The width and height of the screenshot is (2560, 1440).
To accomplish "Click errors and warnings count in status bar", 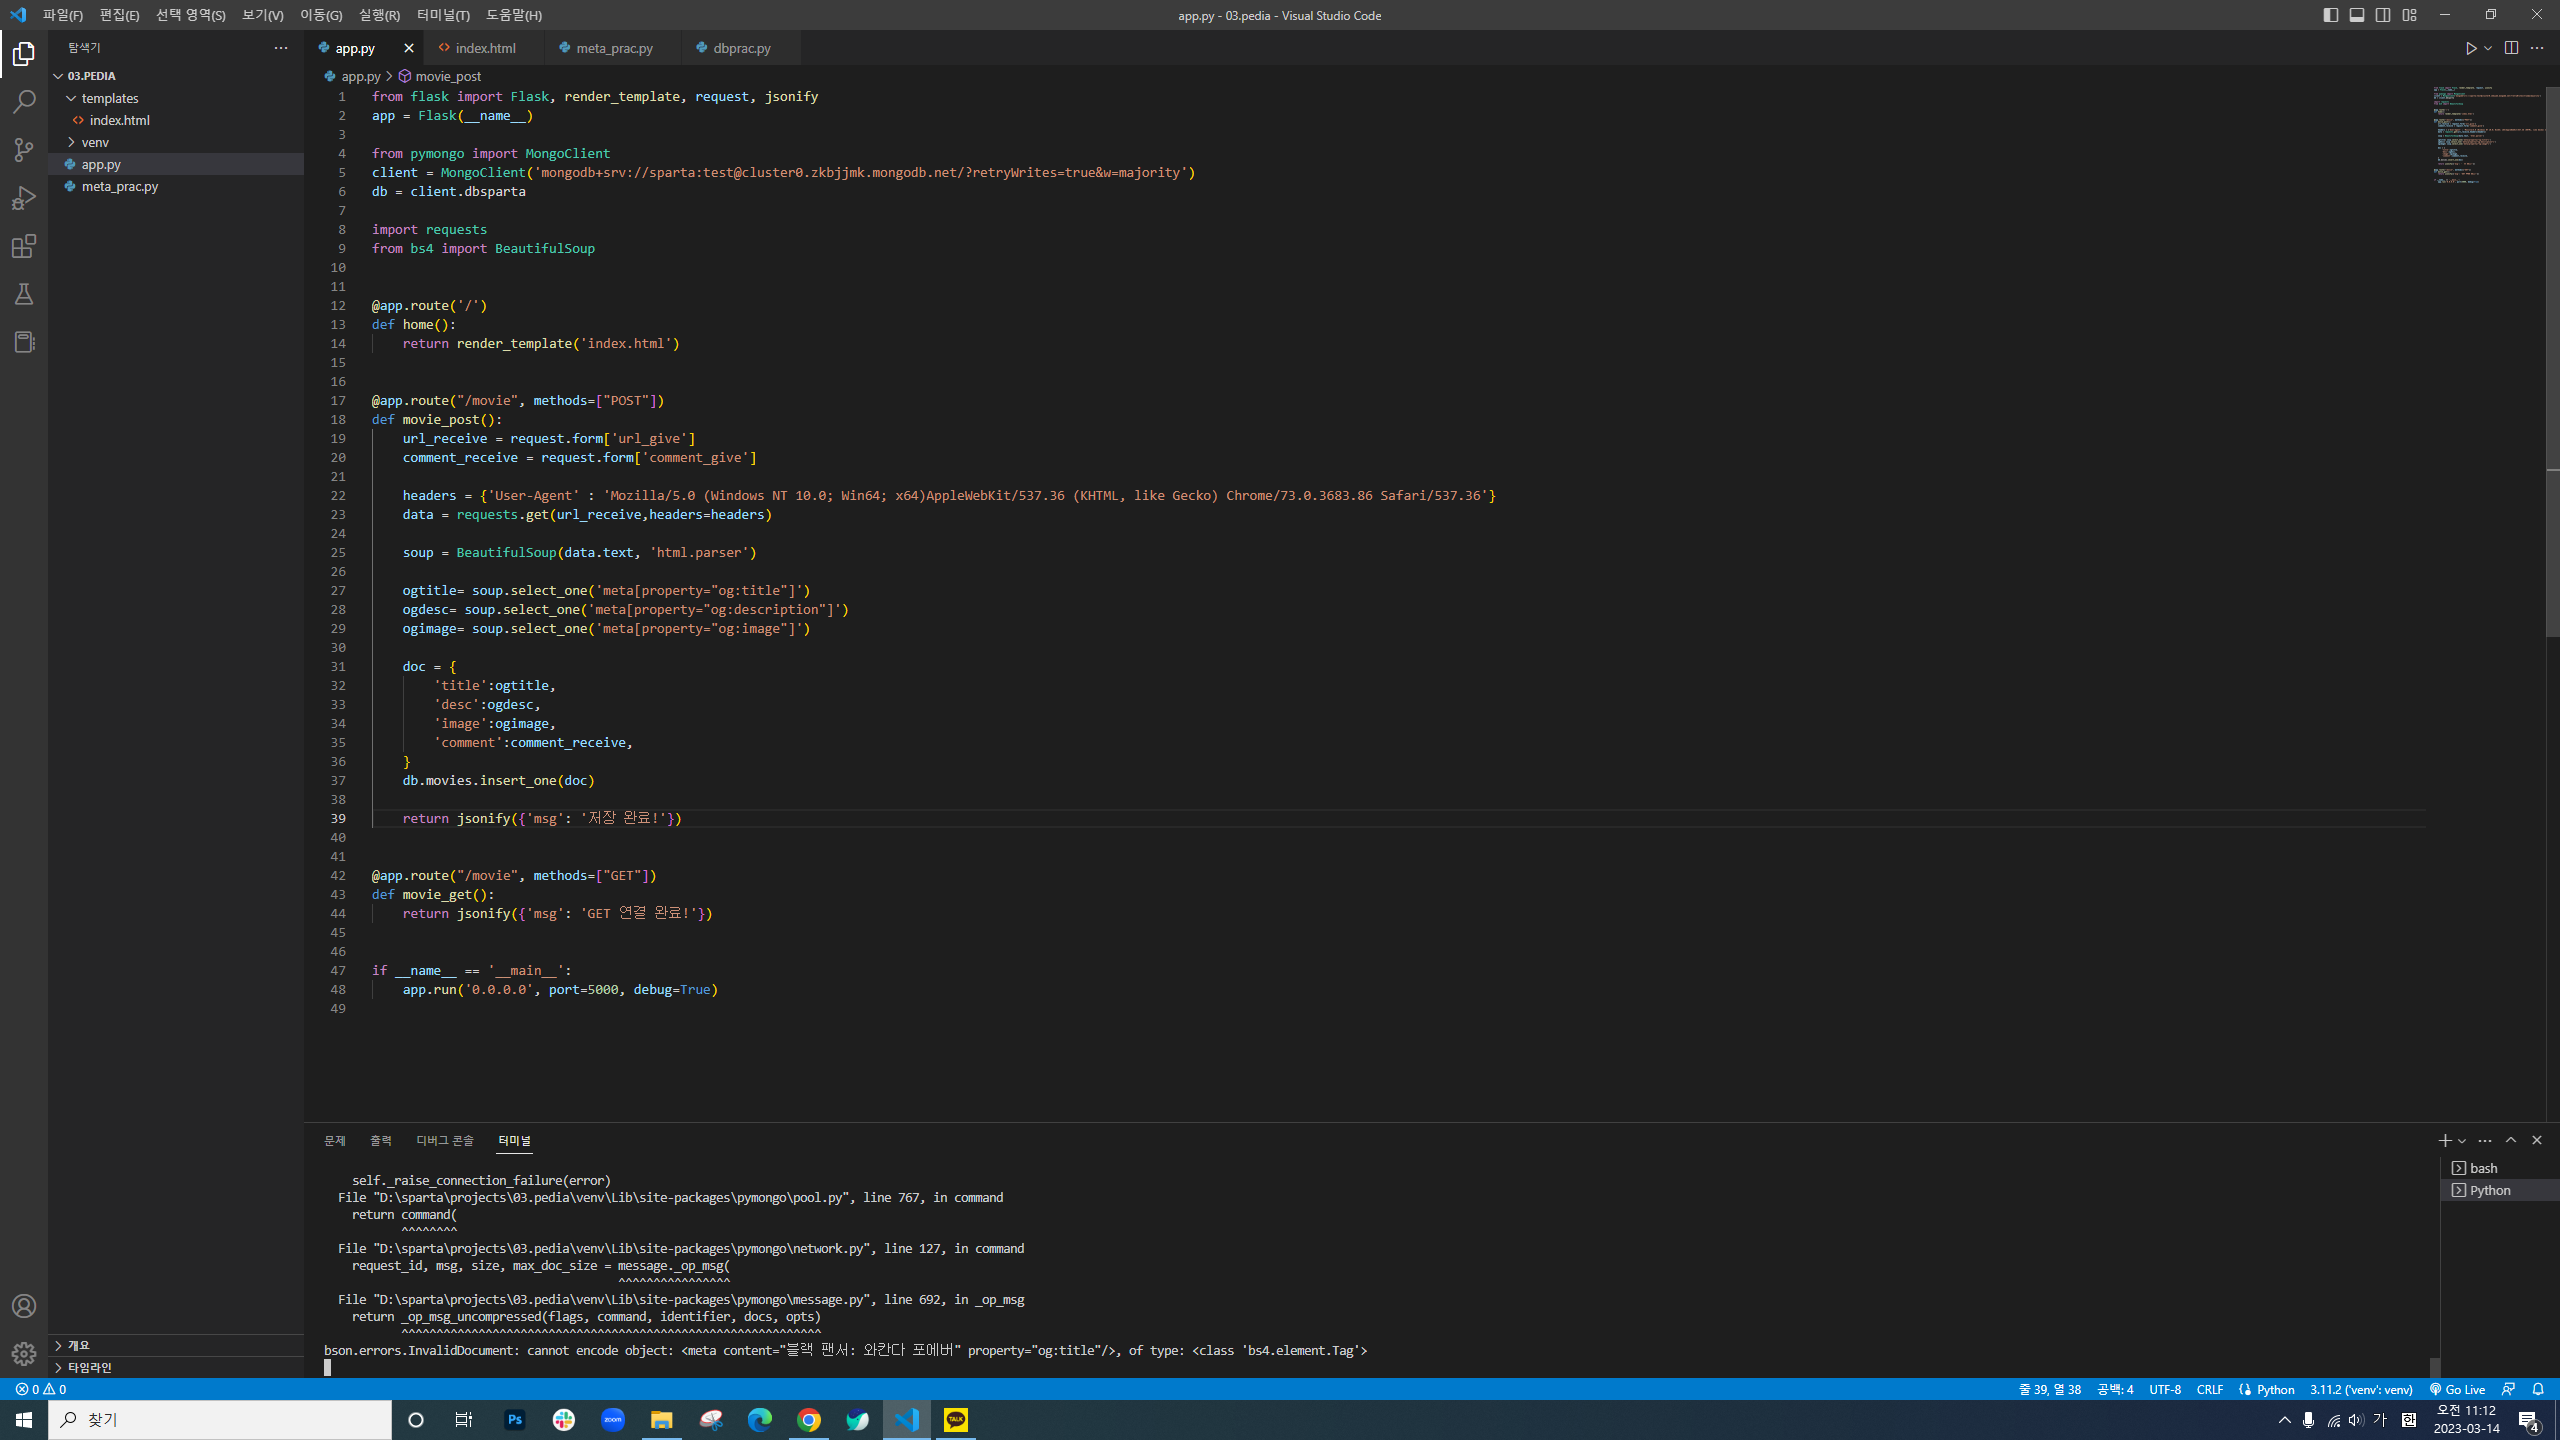I will point(41,1389).
